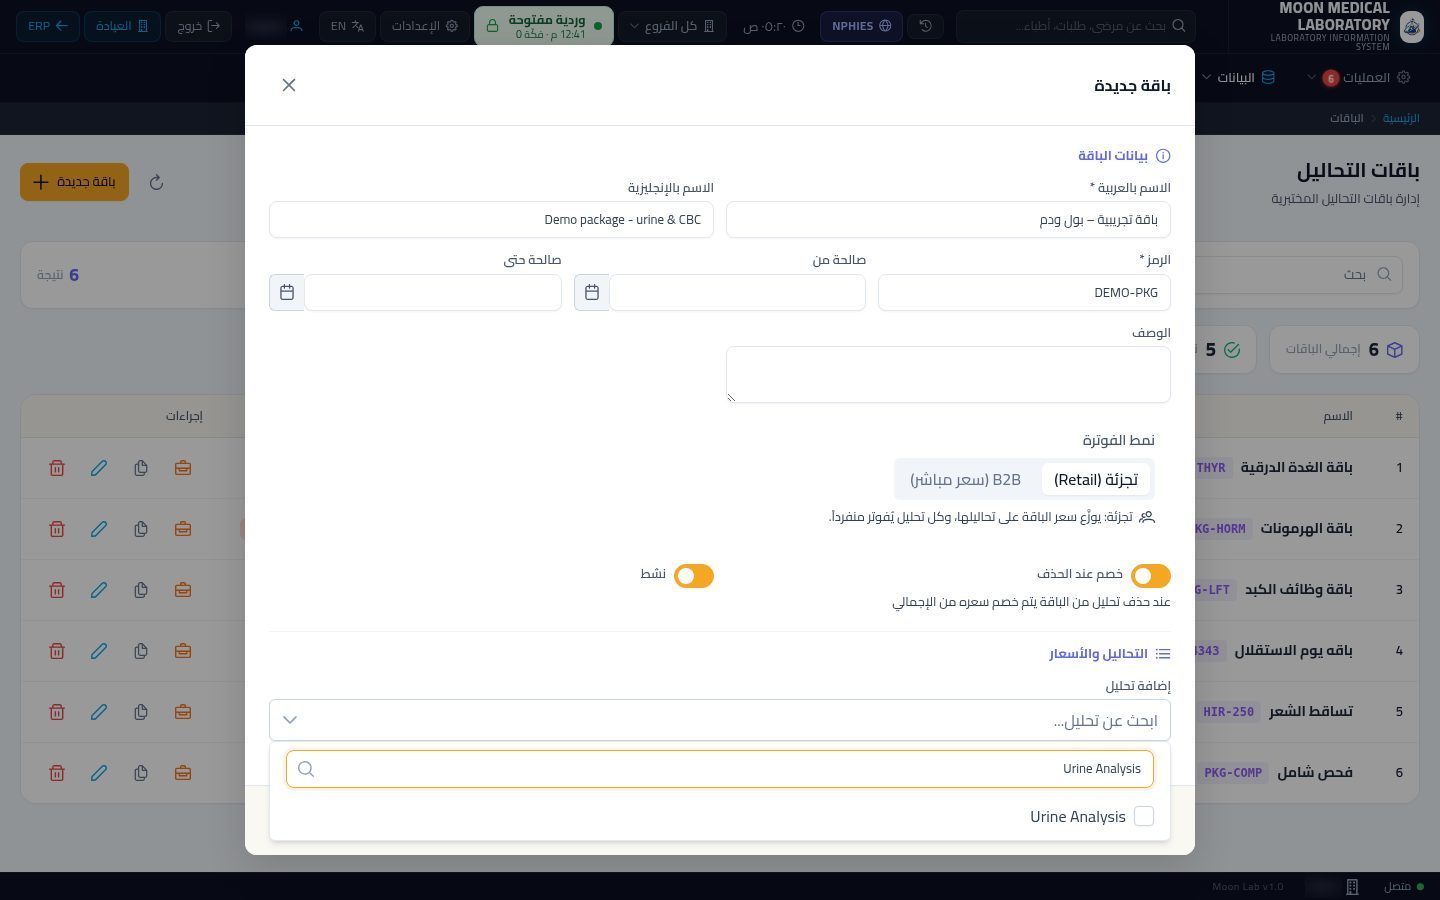This screenshot has height=900, width=1440.
Task: Click the وردية مفتوحة shift status badge
Action: [544, 26]
